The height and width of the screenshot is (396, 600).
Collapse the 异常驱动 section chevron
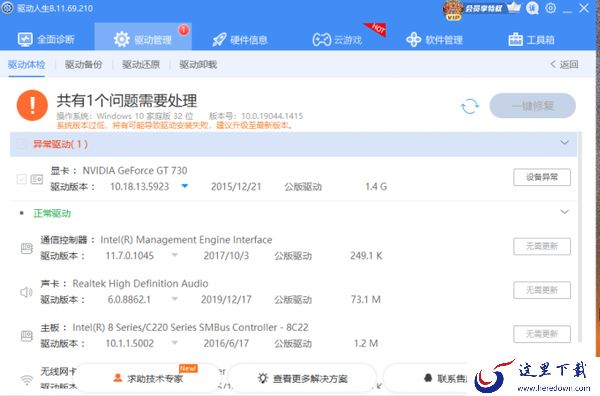[x=564, y=143]
